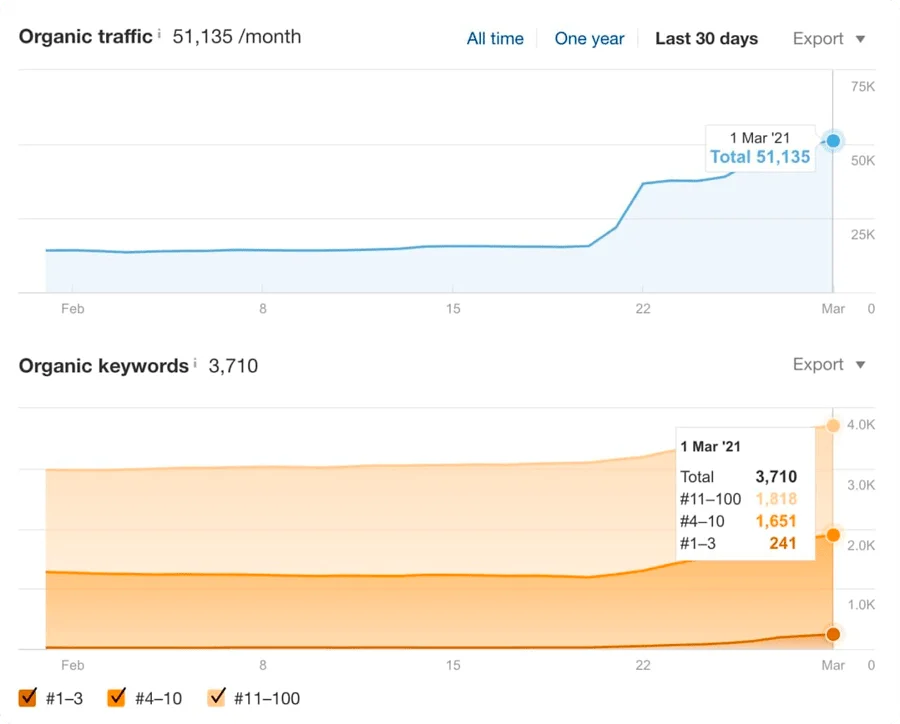Image resolution: width=900 pixels, height=724 pixels.
Task: Click the Organic traffic heading
Action: tap(86, 37)
